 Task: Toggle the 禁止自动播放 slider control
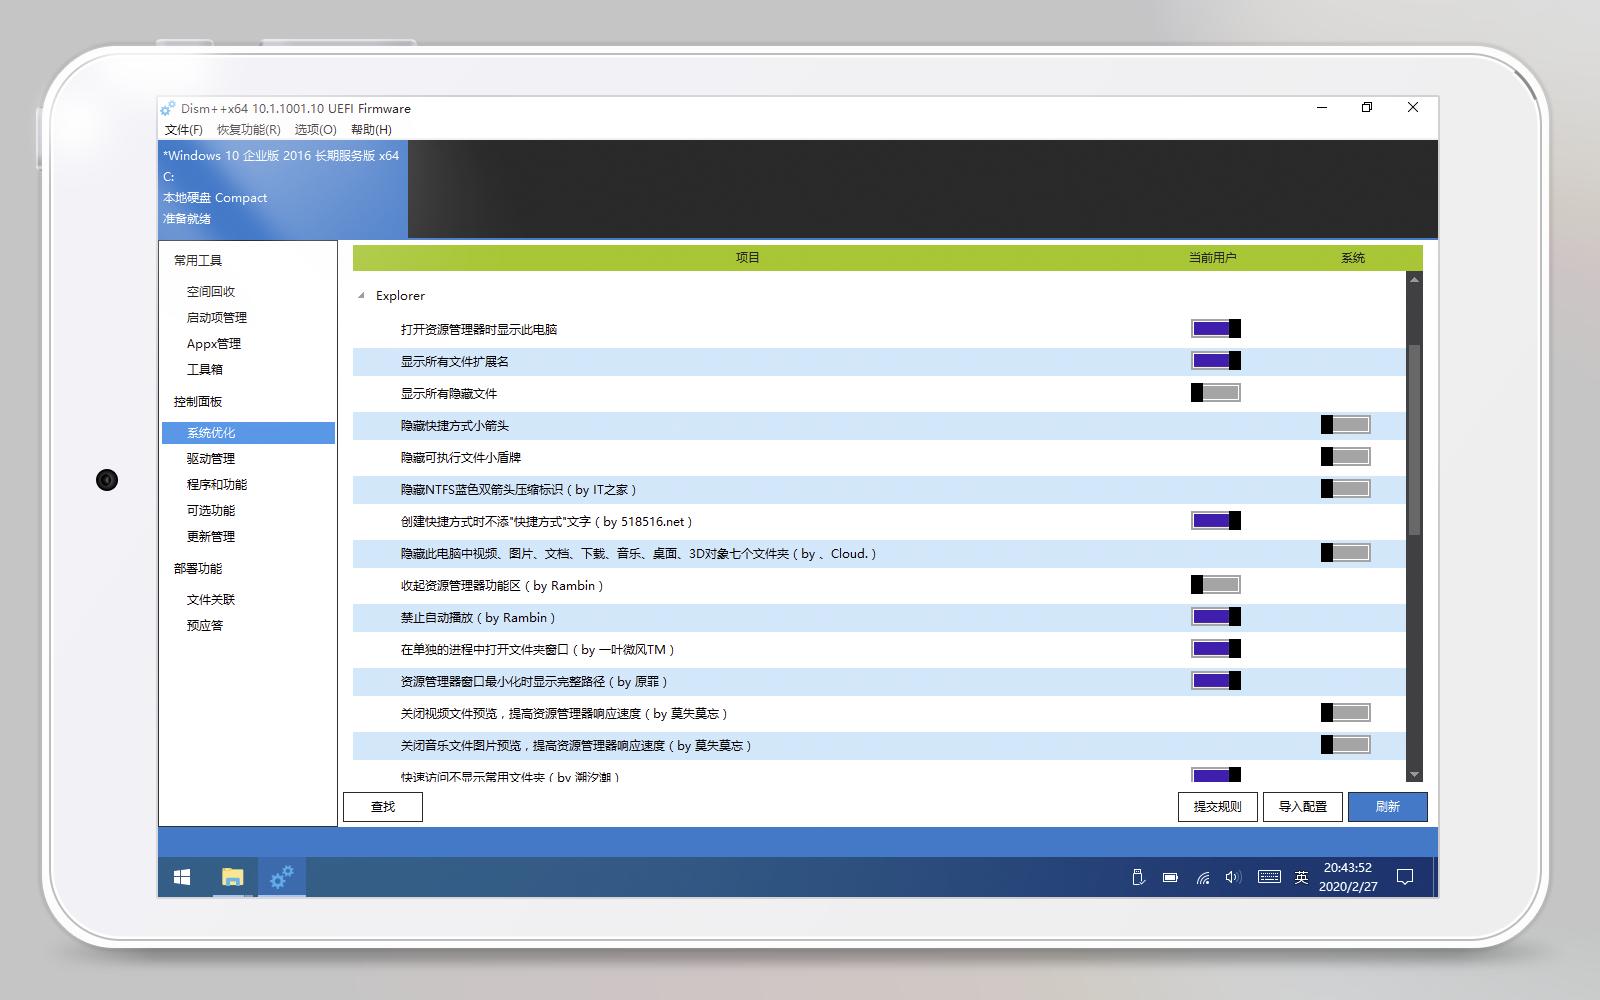pyautogui.click(x=1214, y=617)
